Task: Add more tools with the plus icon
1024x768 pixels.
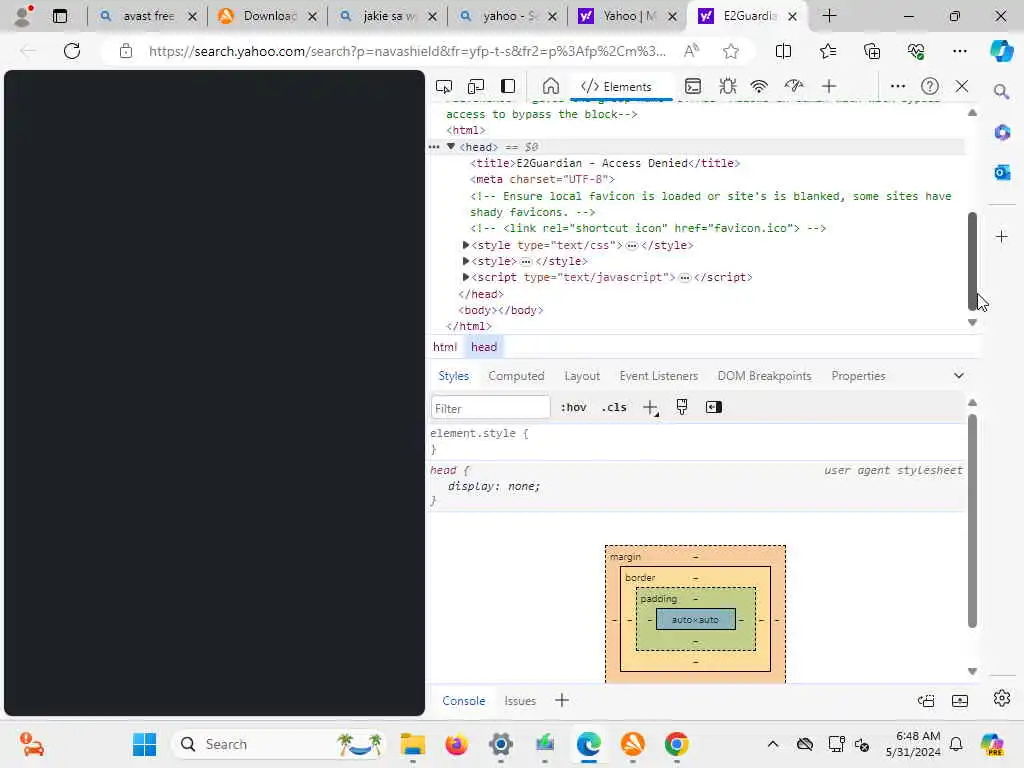Action: 829,86
